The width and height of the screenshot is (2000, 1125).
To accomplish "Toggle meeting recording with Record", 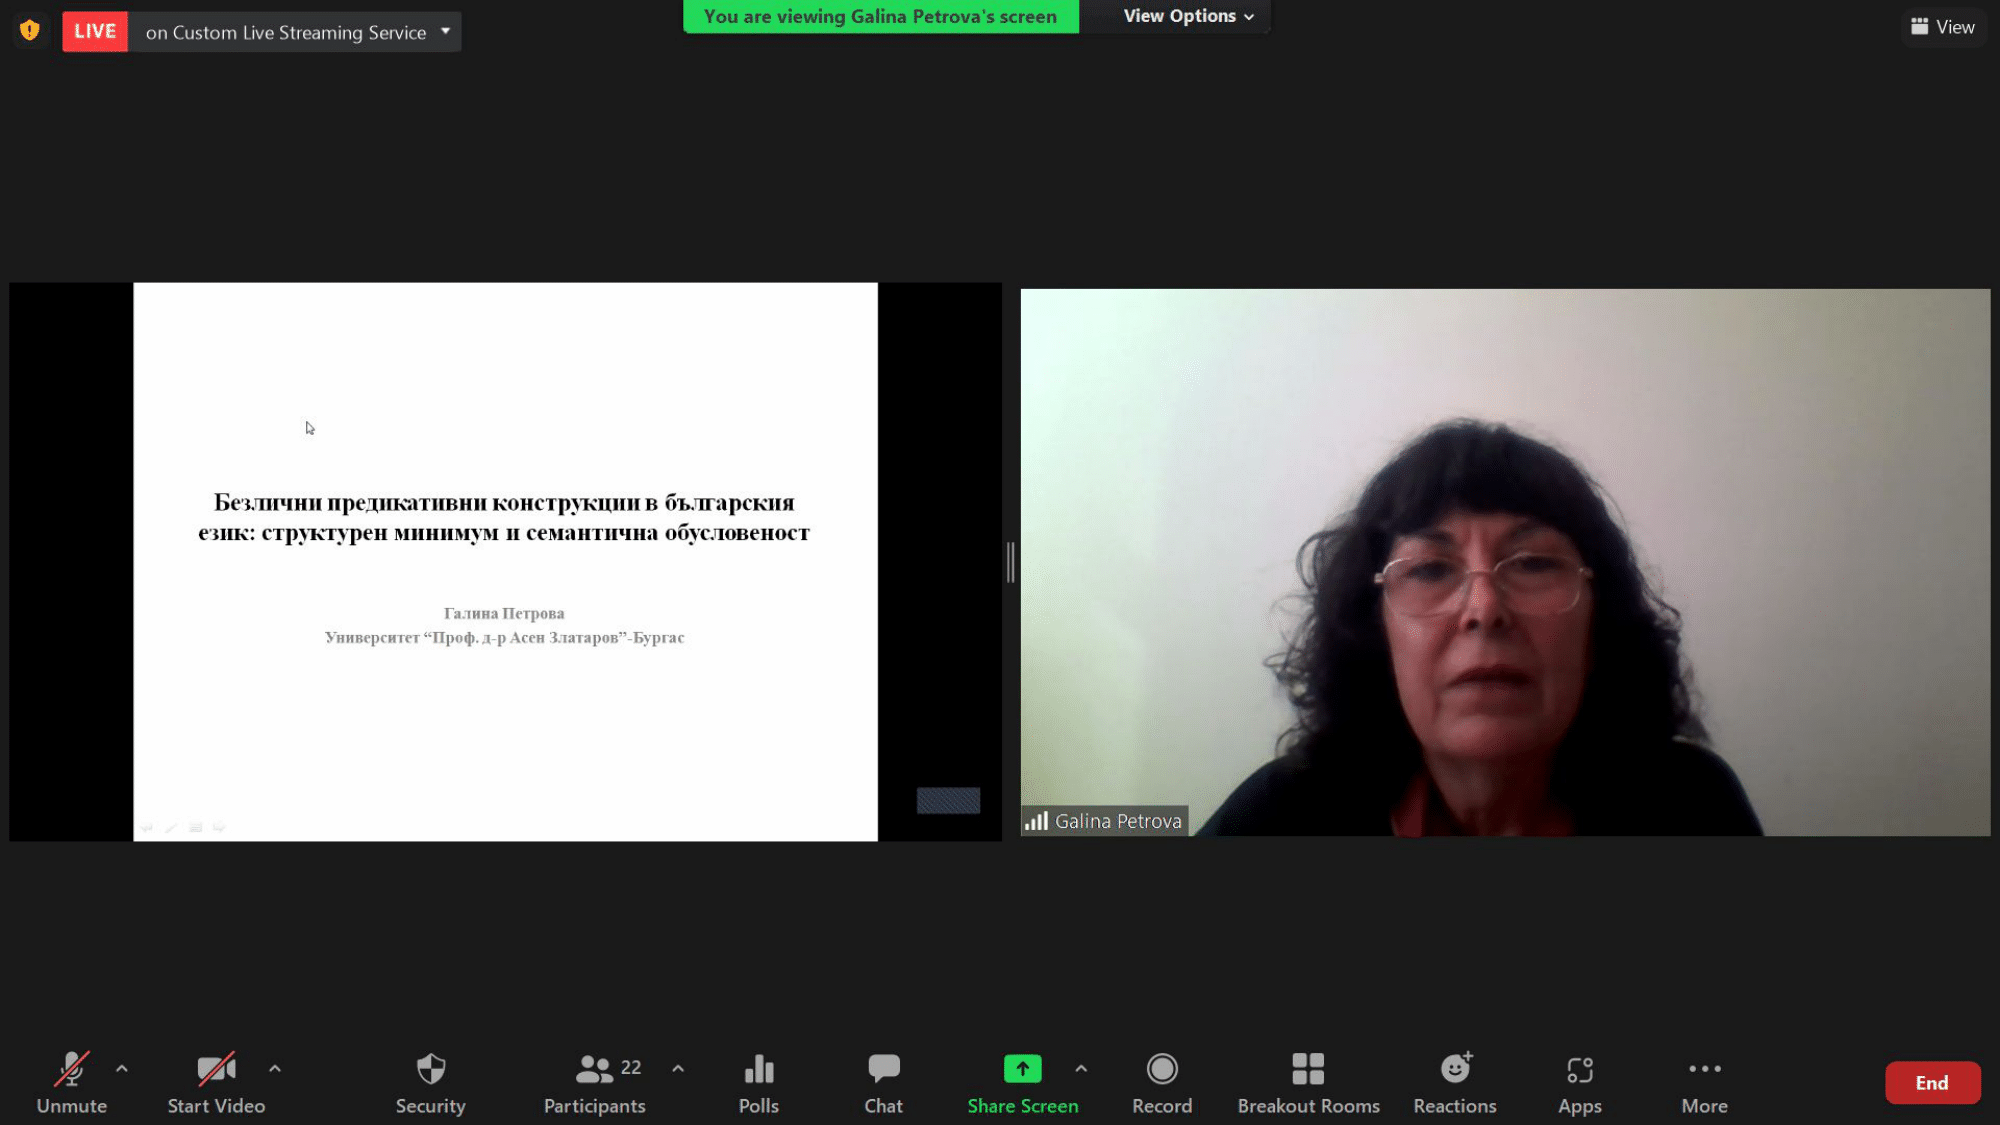I will coord(1161,1082).
